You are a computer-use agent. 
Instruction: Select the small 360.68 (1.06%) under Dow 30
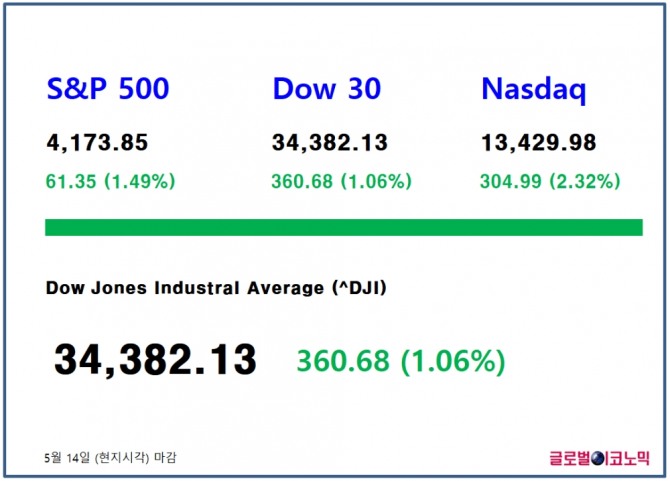[x=341, y=181]
